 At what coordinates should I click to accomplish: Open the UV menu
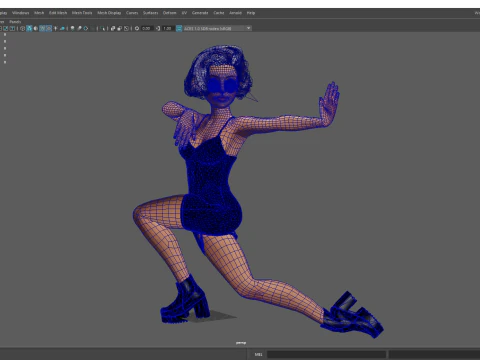click(184, 13)
